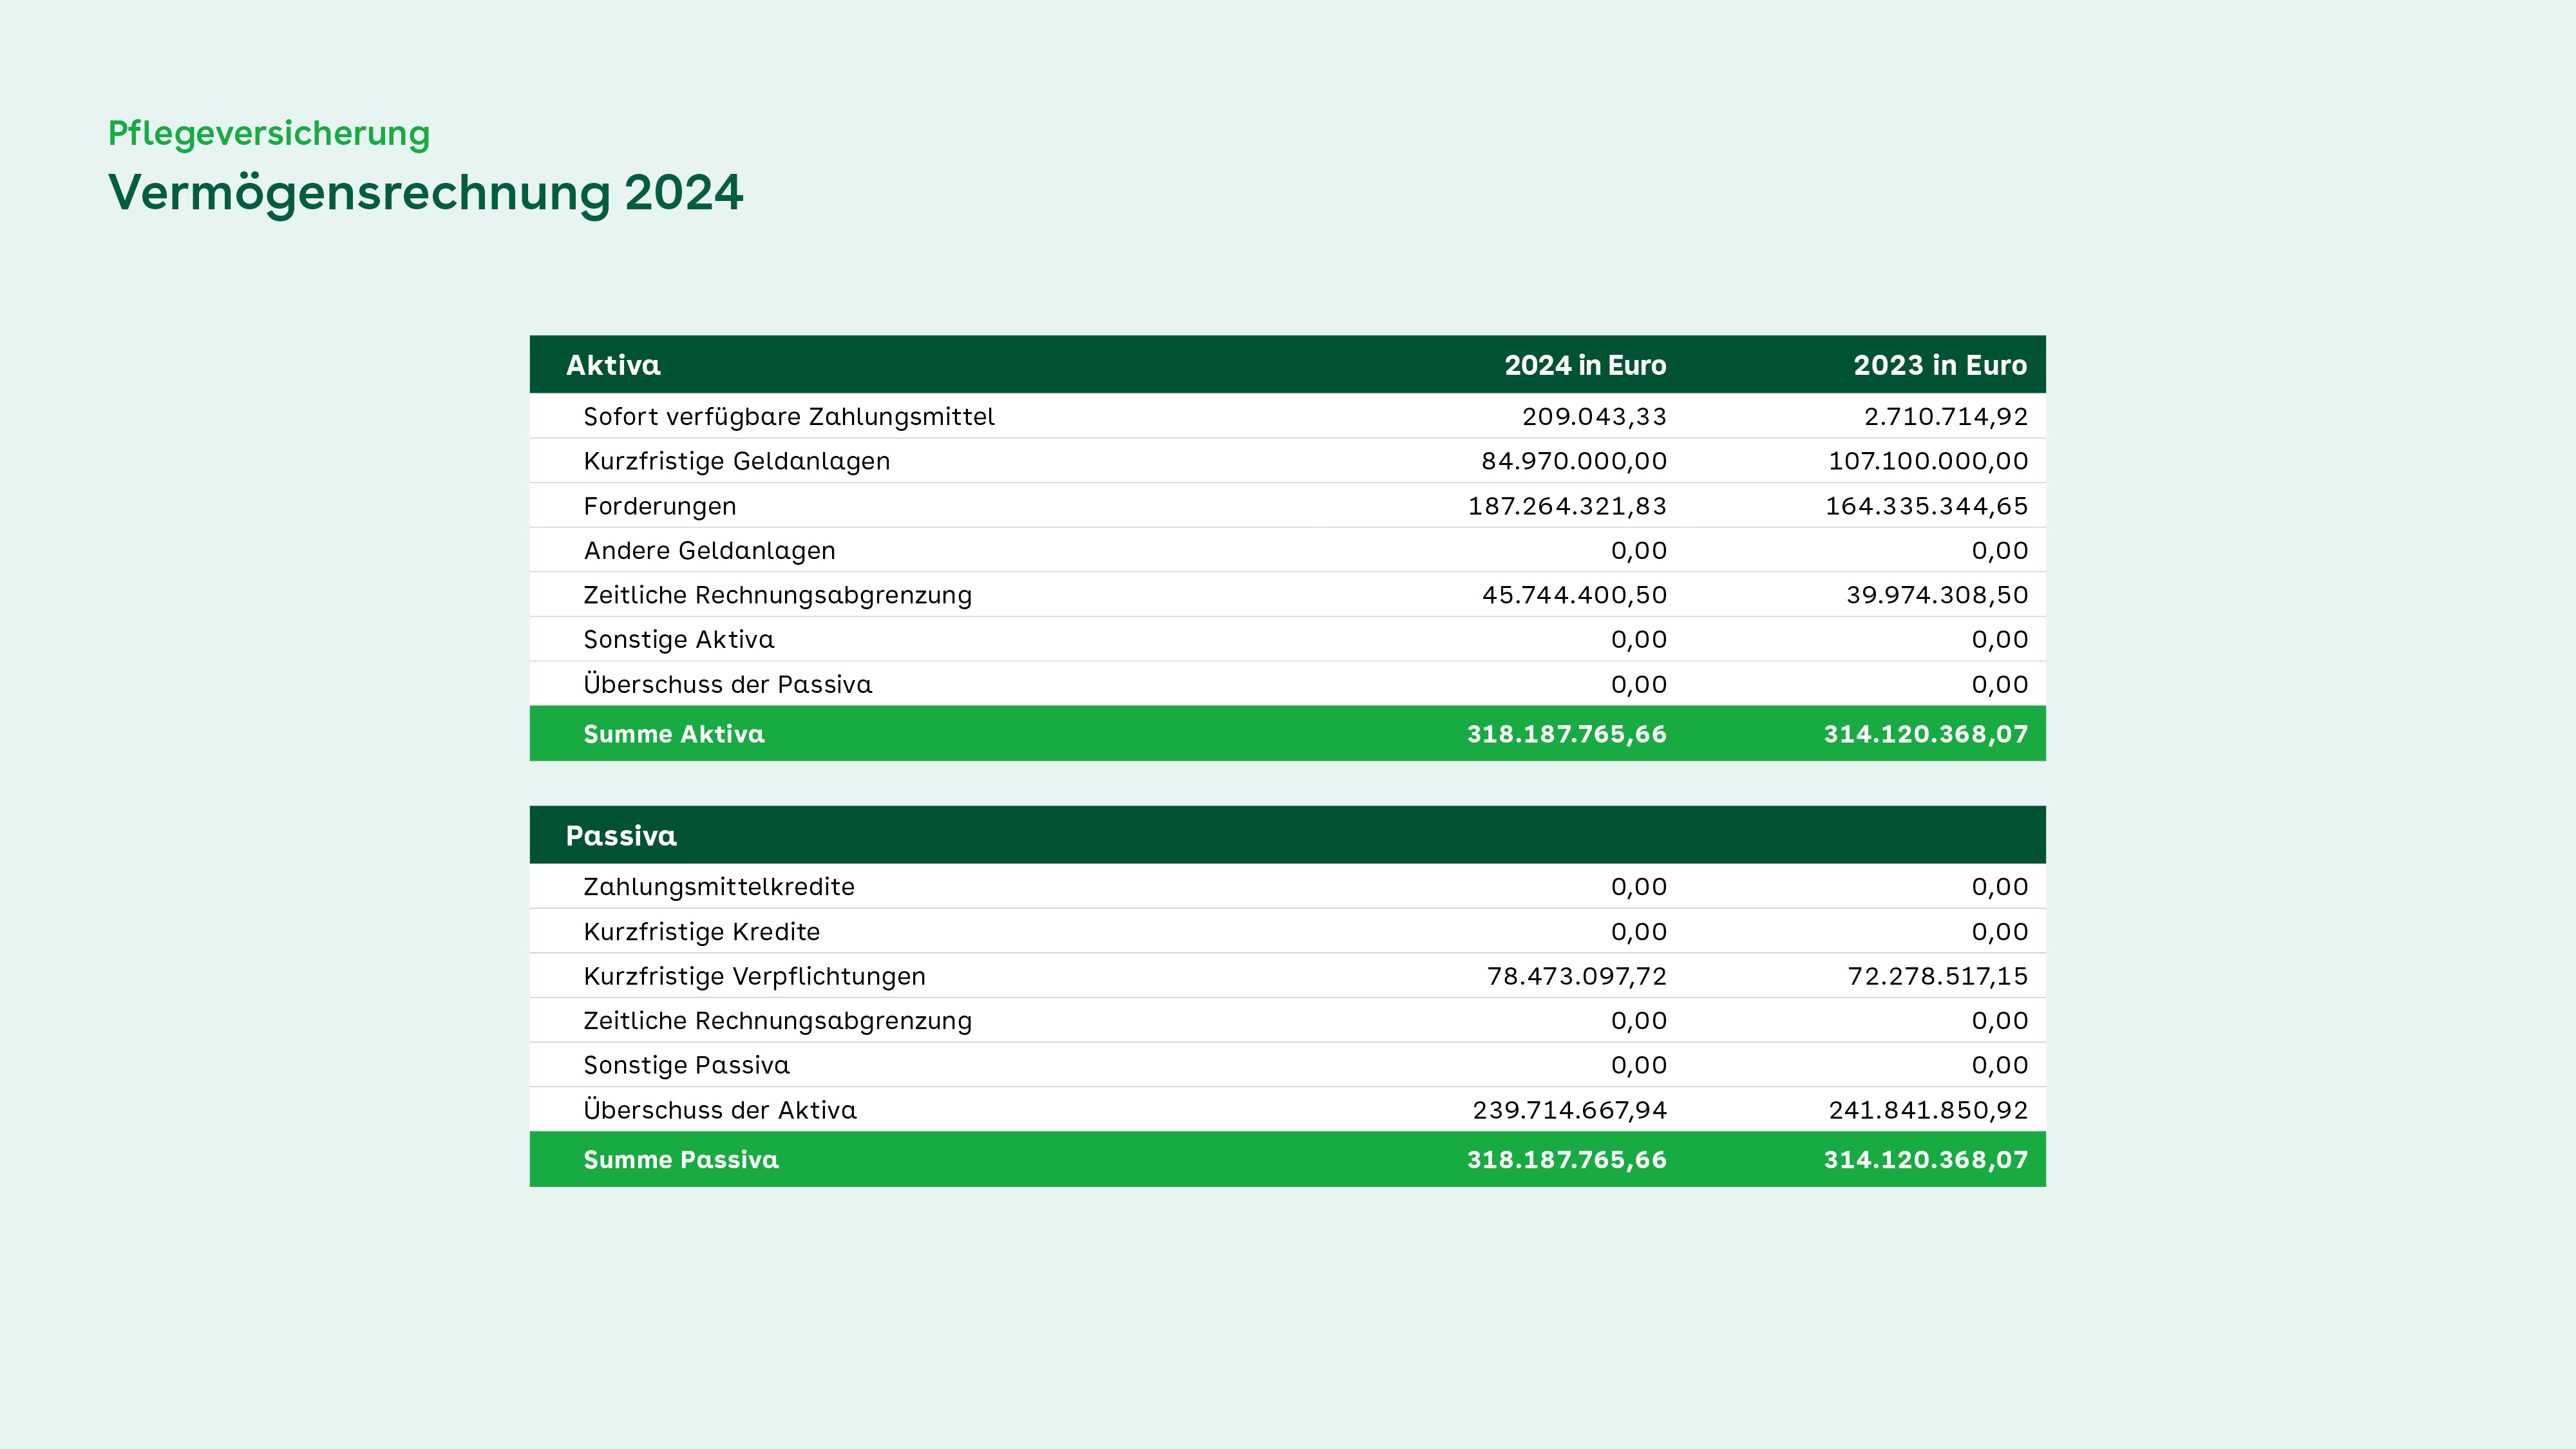Click the value 78.473.097,72
The width and height of the screenshot is (2576, 1449).
click(x=1577, y=976)
